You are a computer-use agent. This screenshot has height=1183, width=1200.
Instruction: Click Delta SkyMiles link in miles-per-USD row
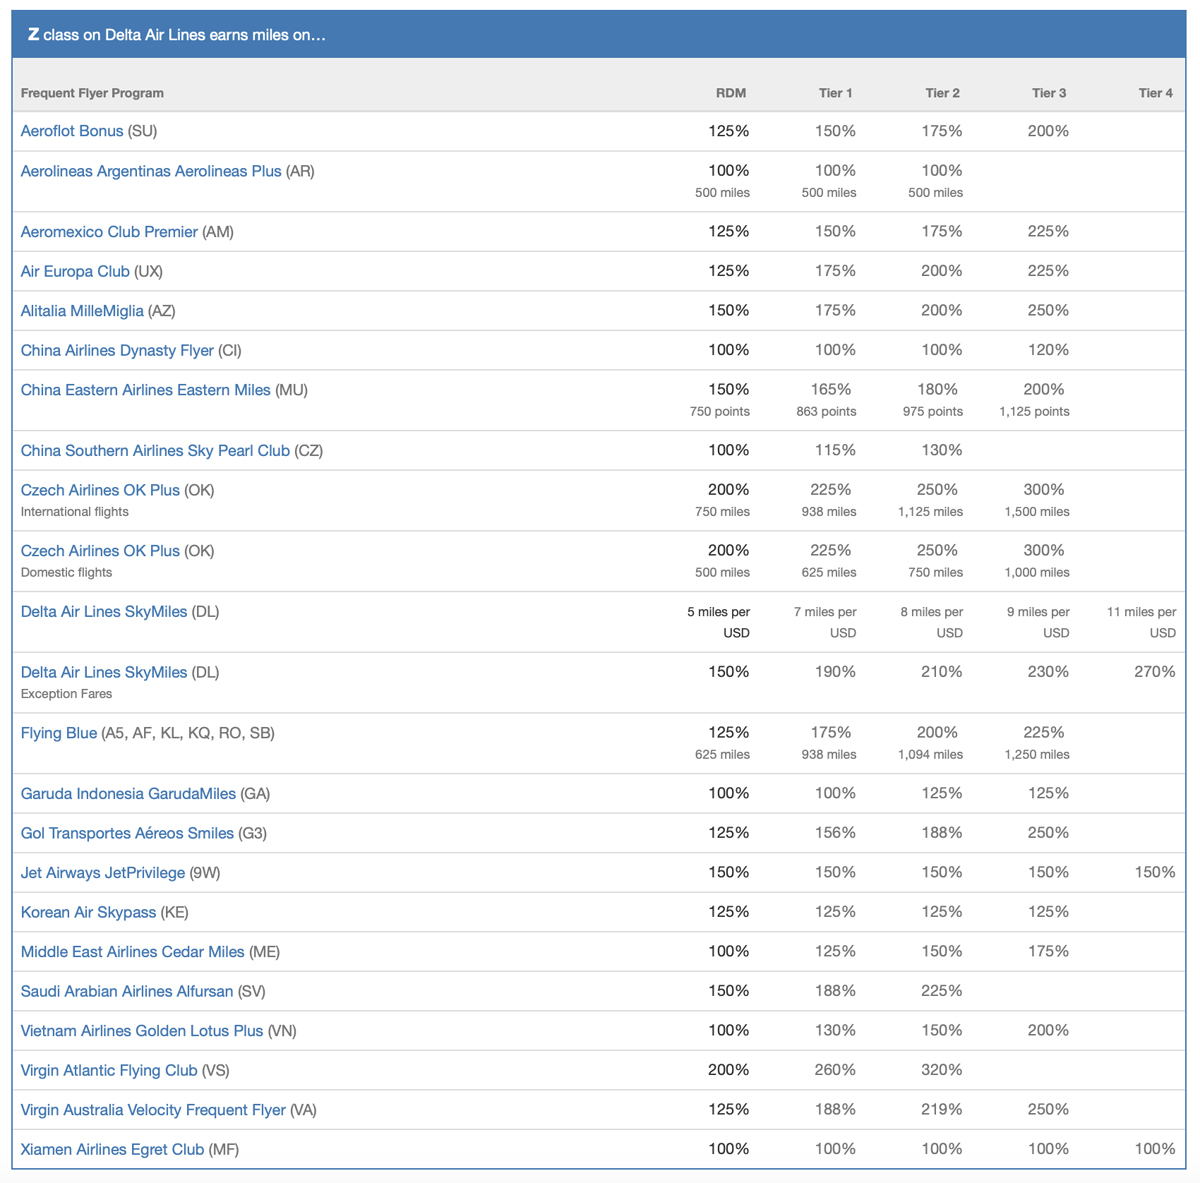coord(104,612)
